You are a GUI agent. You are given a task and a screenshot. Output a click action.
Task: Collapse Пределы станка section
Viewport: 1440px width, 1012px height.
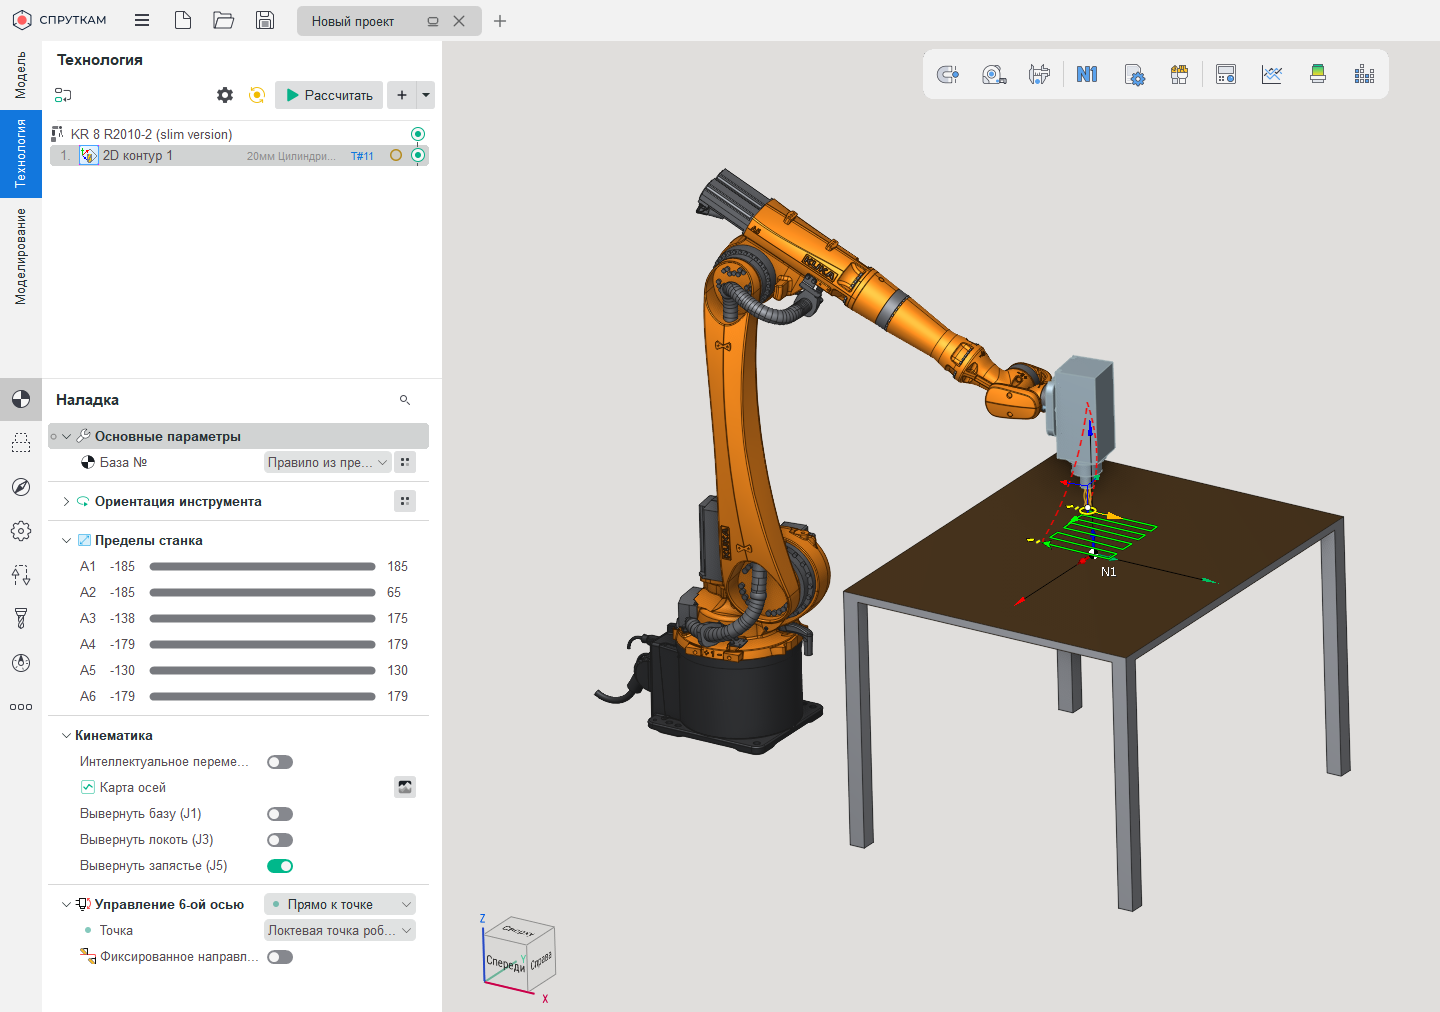point(66,540)
